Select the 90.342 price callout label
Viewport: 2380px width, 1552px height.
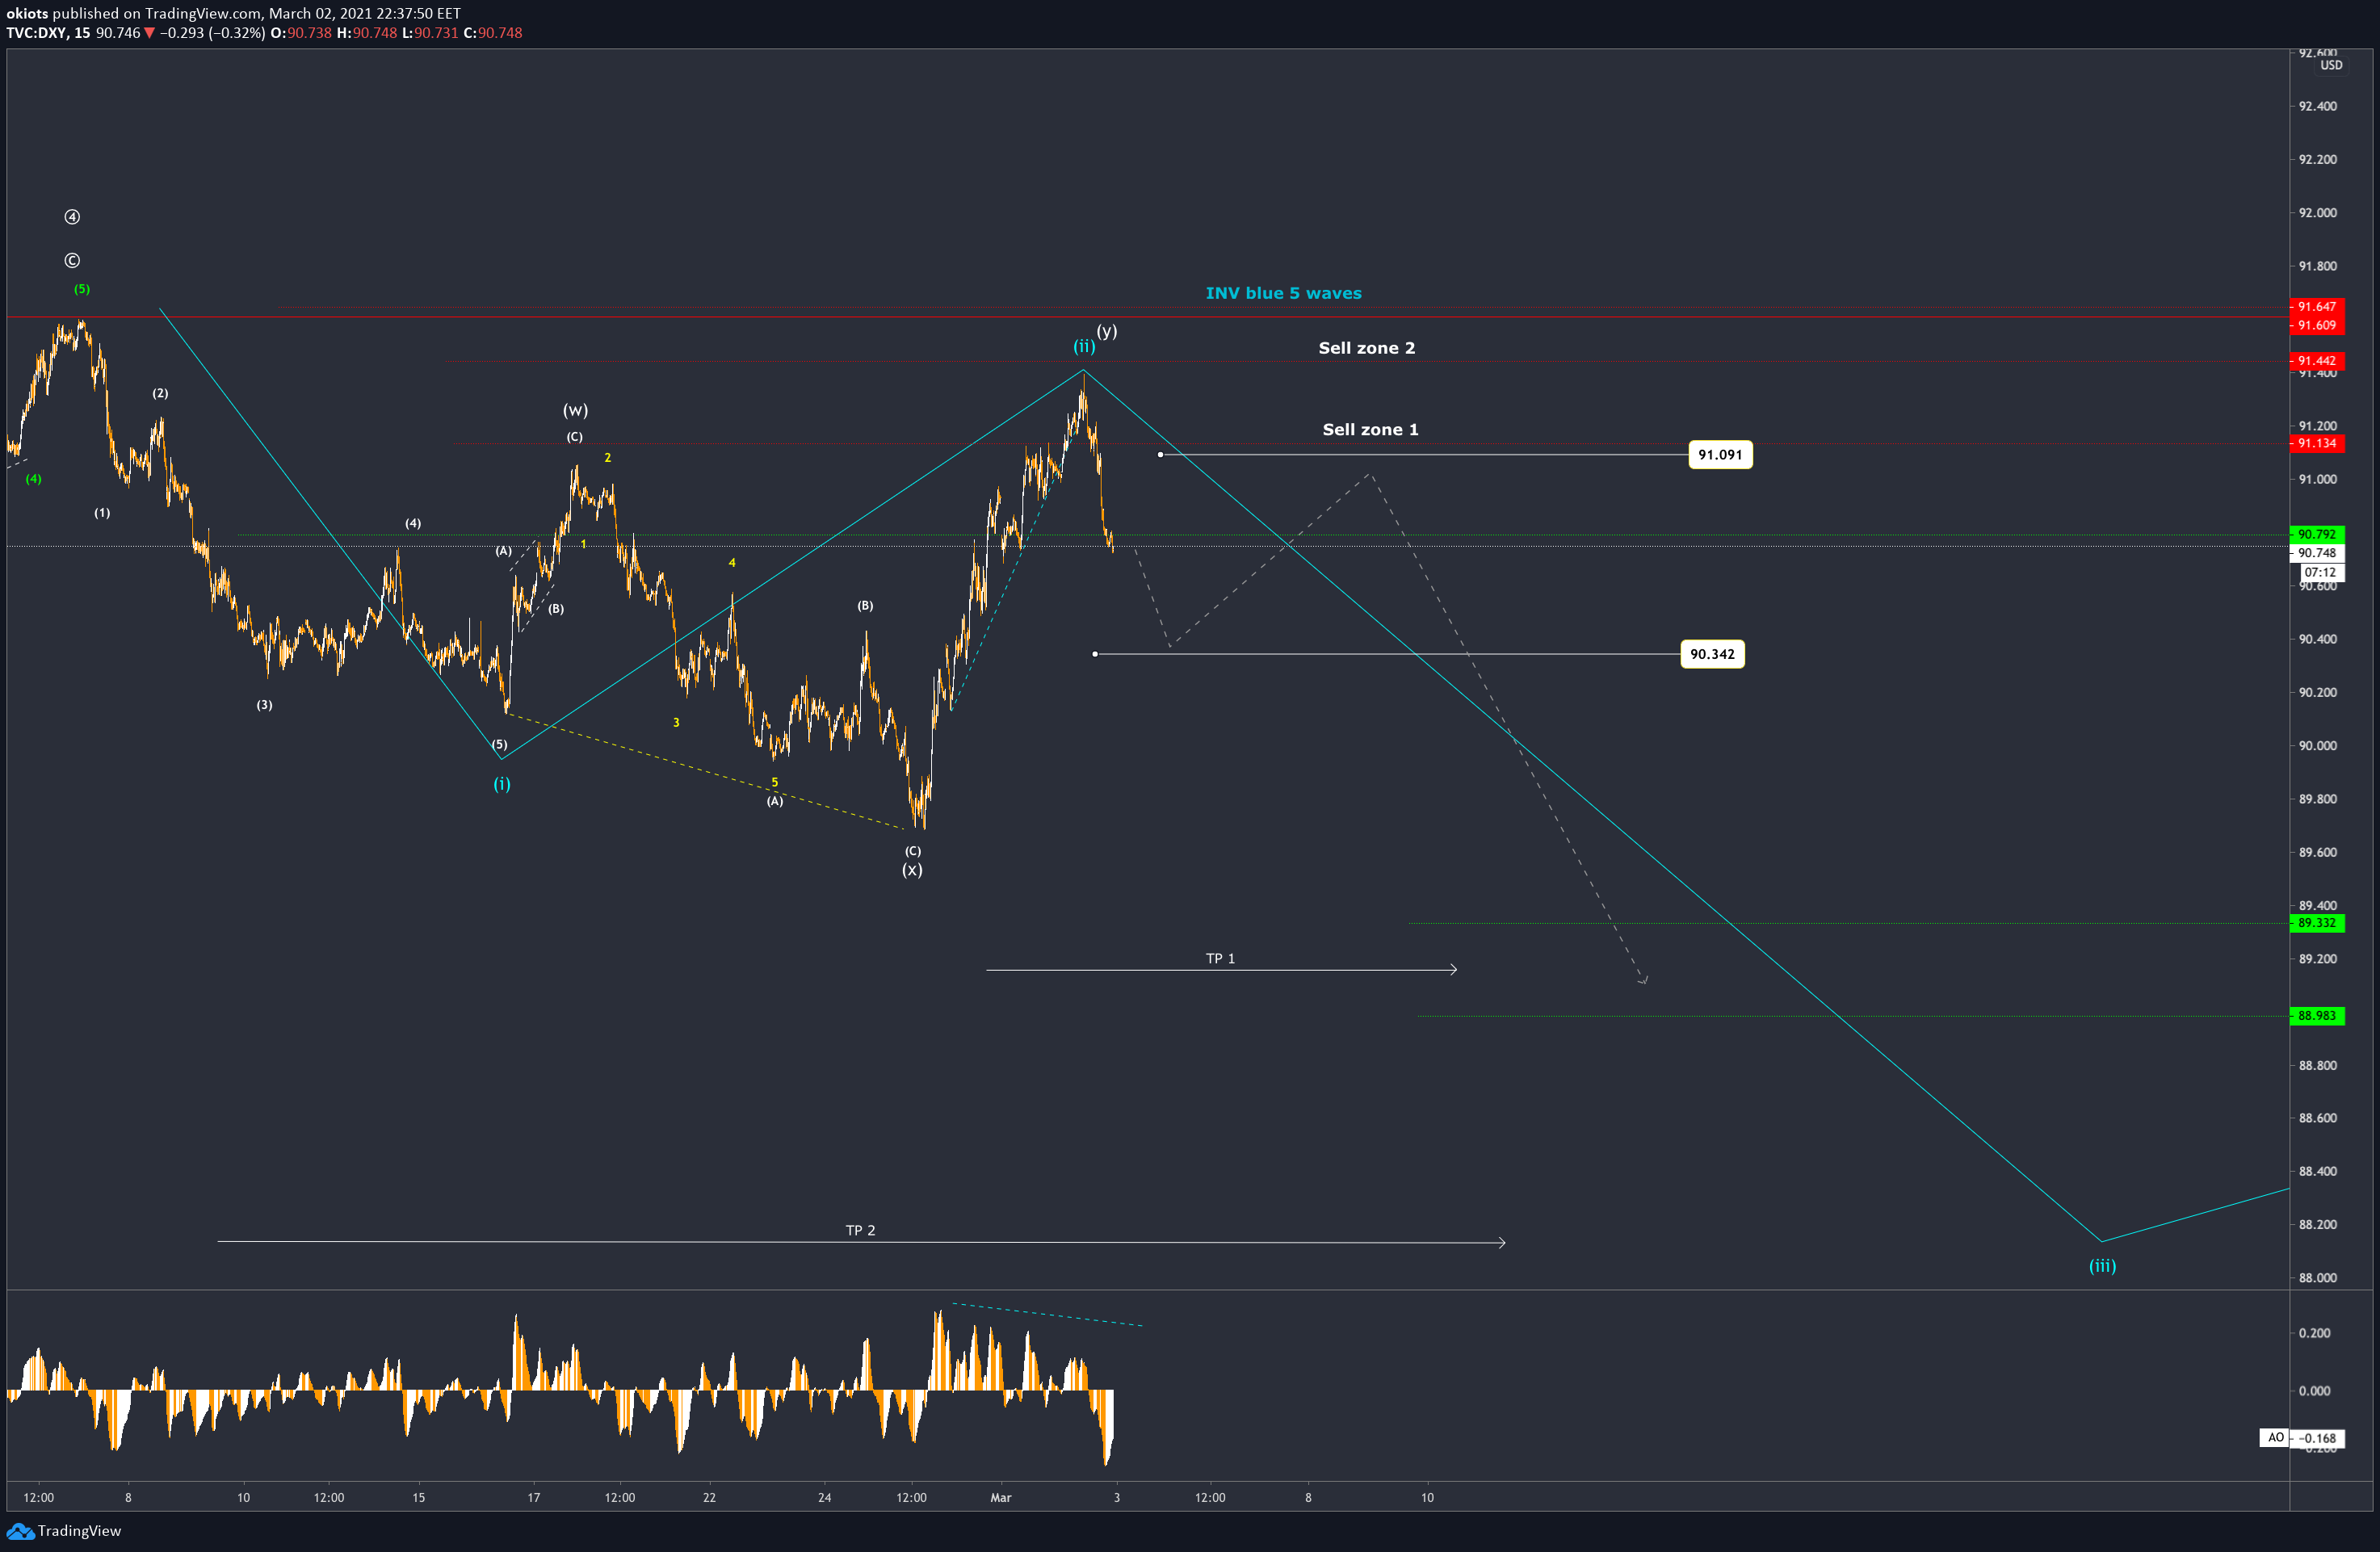tap(1712, 654)
